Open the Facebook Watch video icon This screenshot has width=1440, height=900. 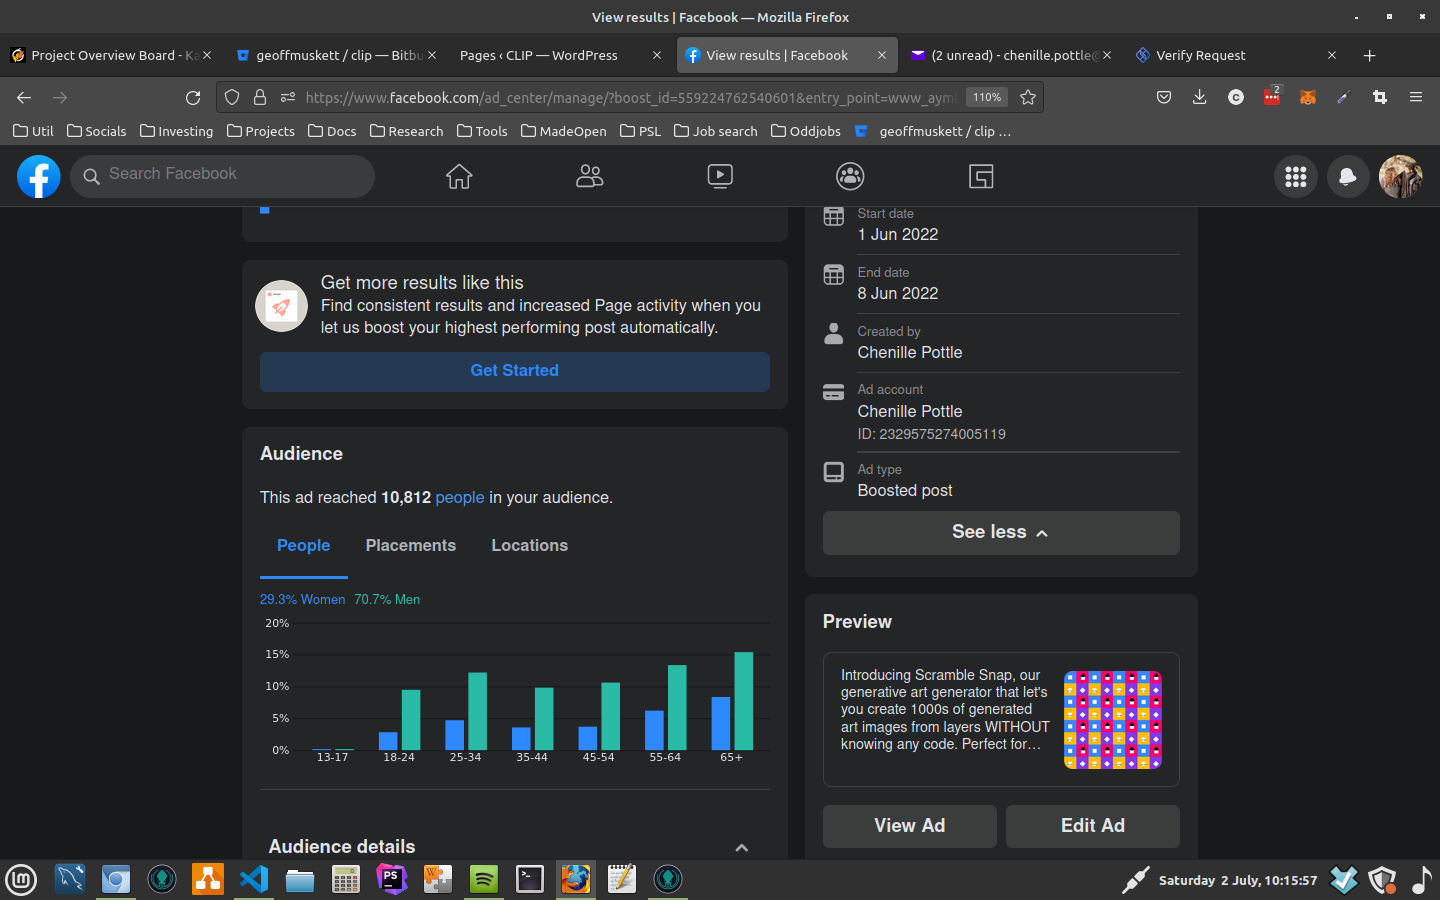pyautogui.click(x=720, y=176)
